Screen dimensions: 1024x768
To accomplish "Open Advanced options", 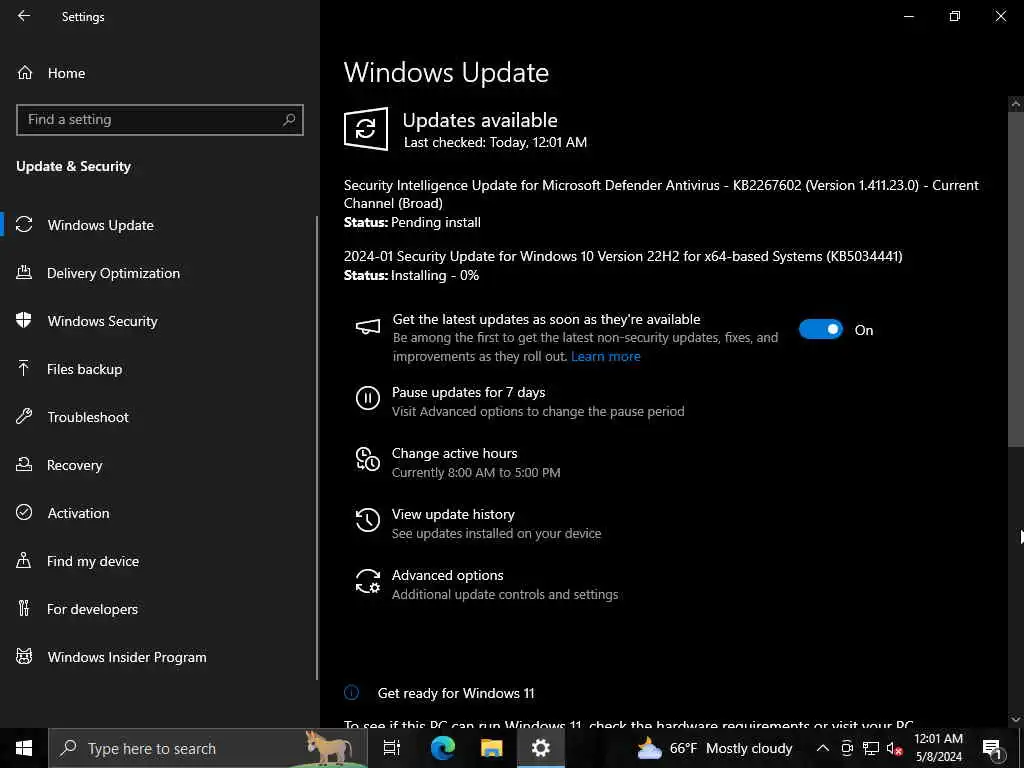I will pos(447,575).
